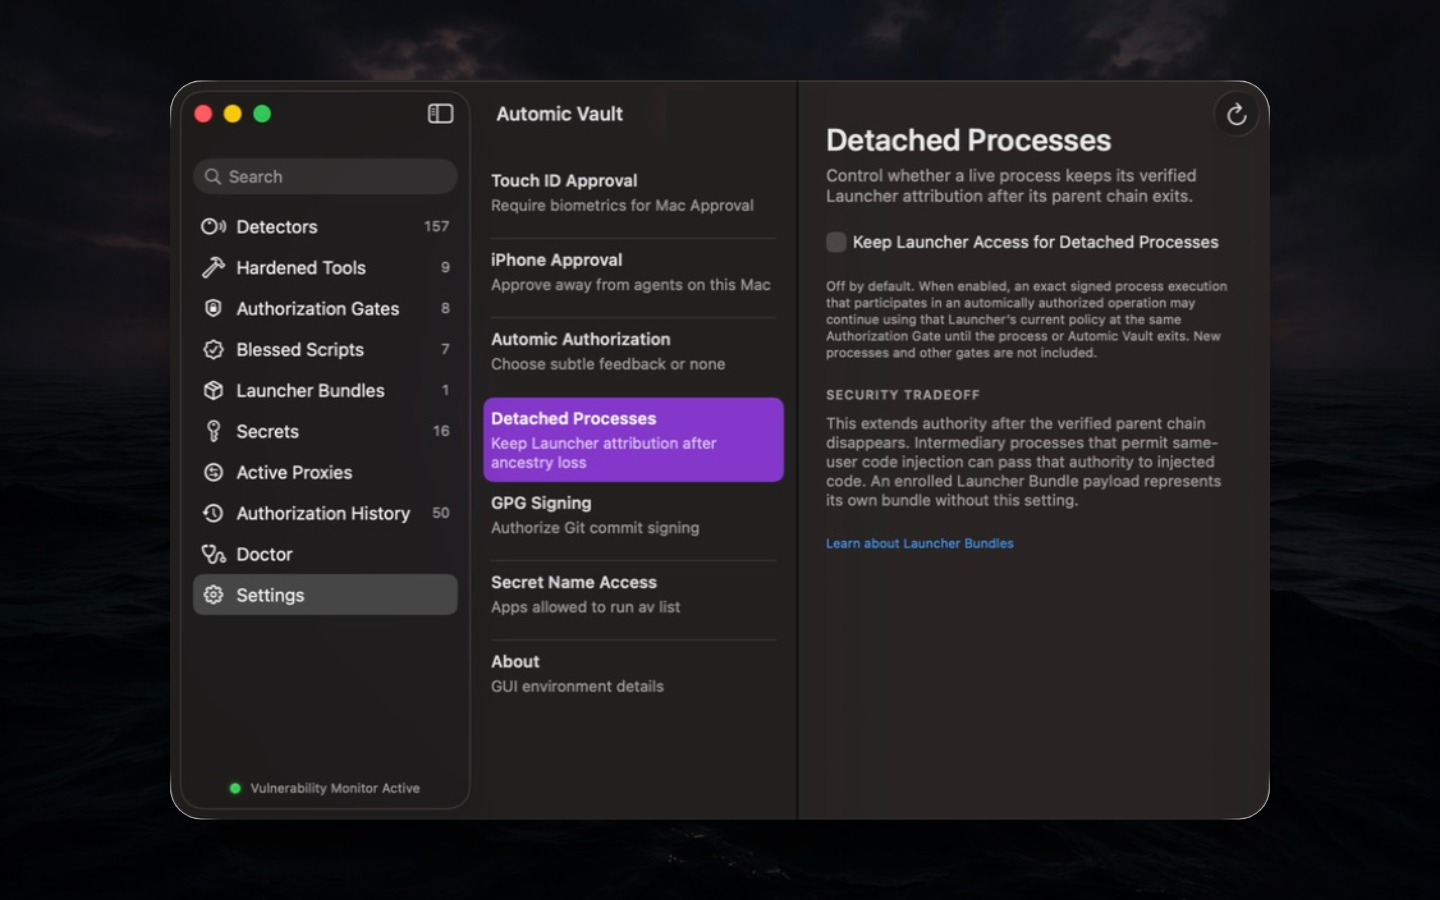Toggle the sidebar visibility icon
The image size is (1440, 900).
[440, 114]
